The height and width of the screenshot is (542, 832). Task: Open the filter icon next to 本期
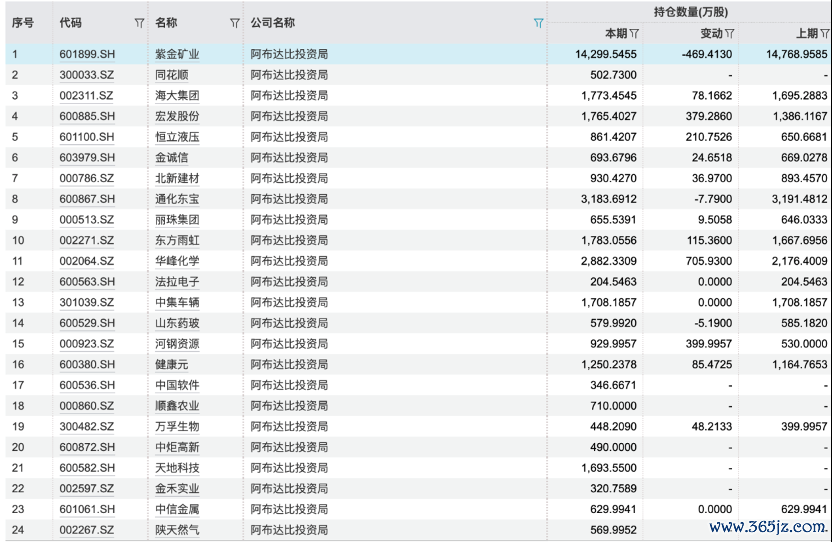pos(634,34)
